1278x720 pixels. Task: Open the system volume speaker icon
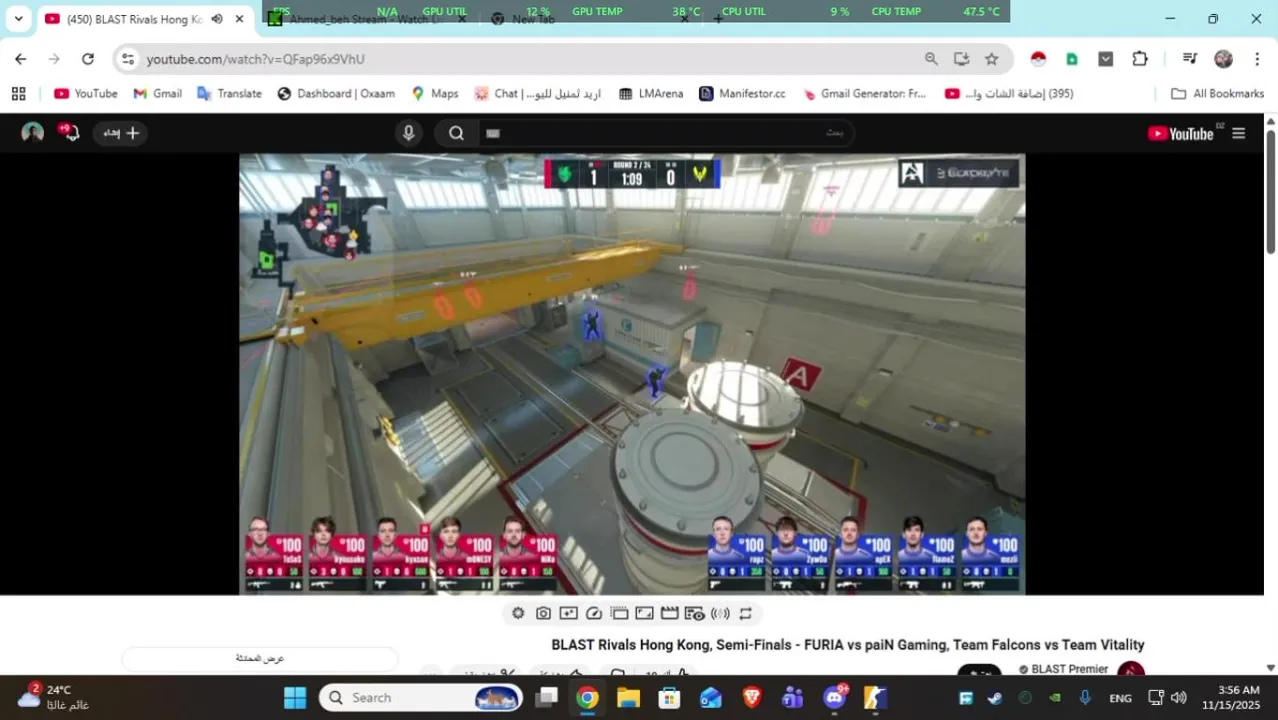(1178, 697)
